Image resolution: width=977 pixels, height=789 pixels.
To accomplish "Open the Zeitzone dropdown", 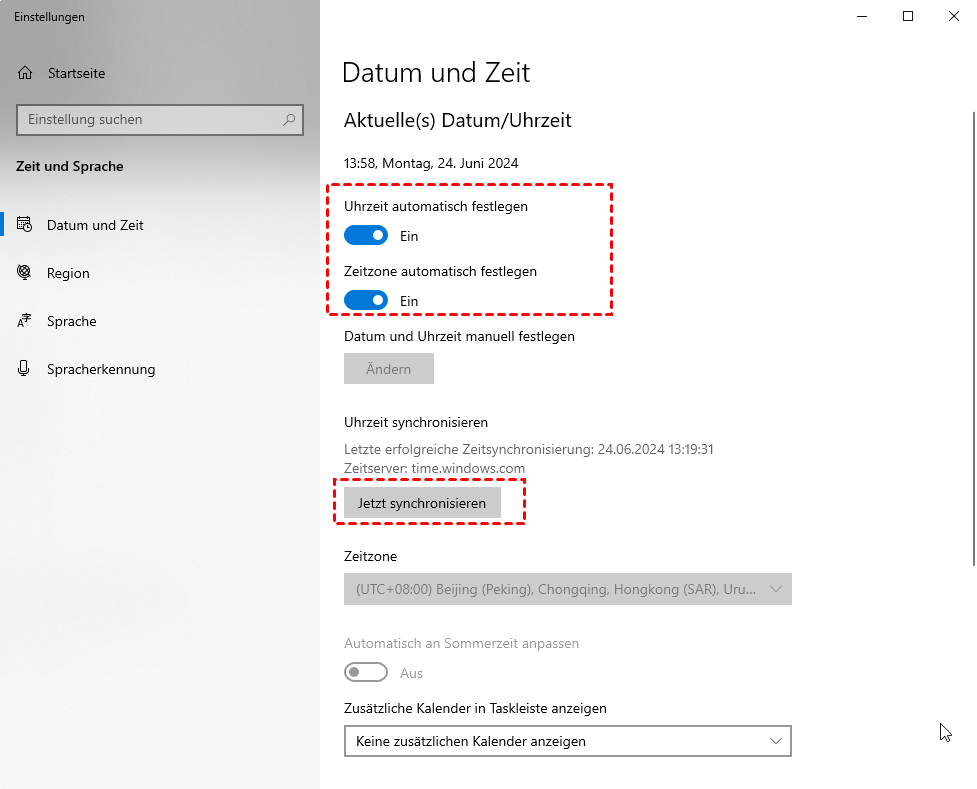I will coord(567,589).
